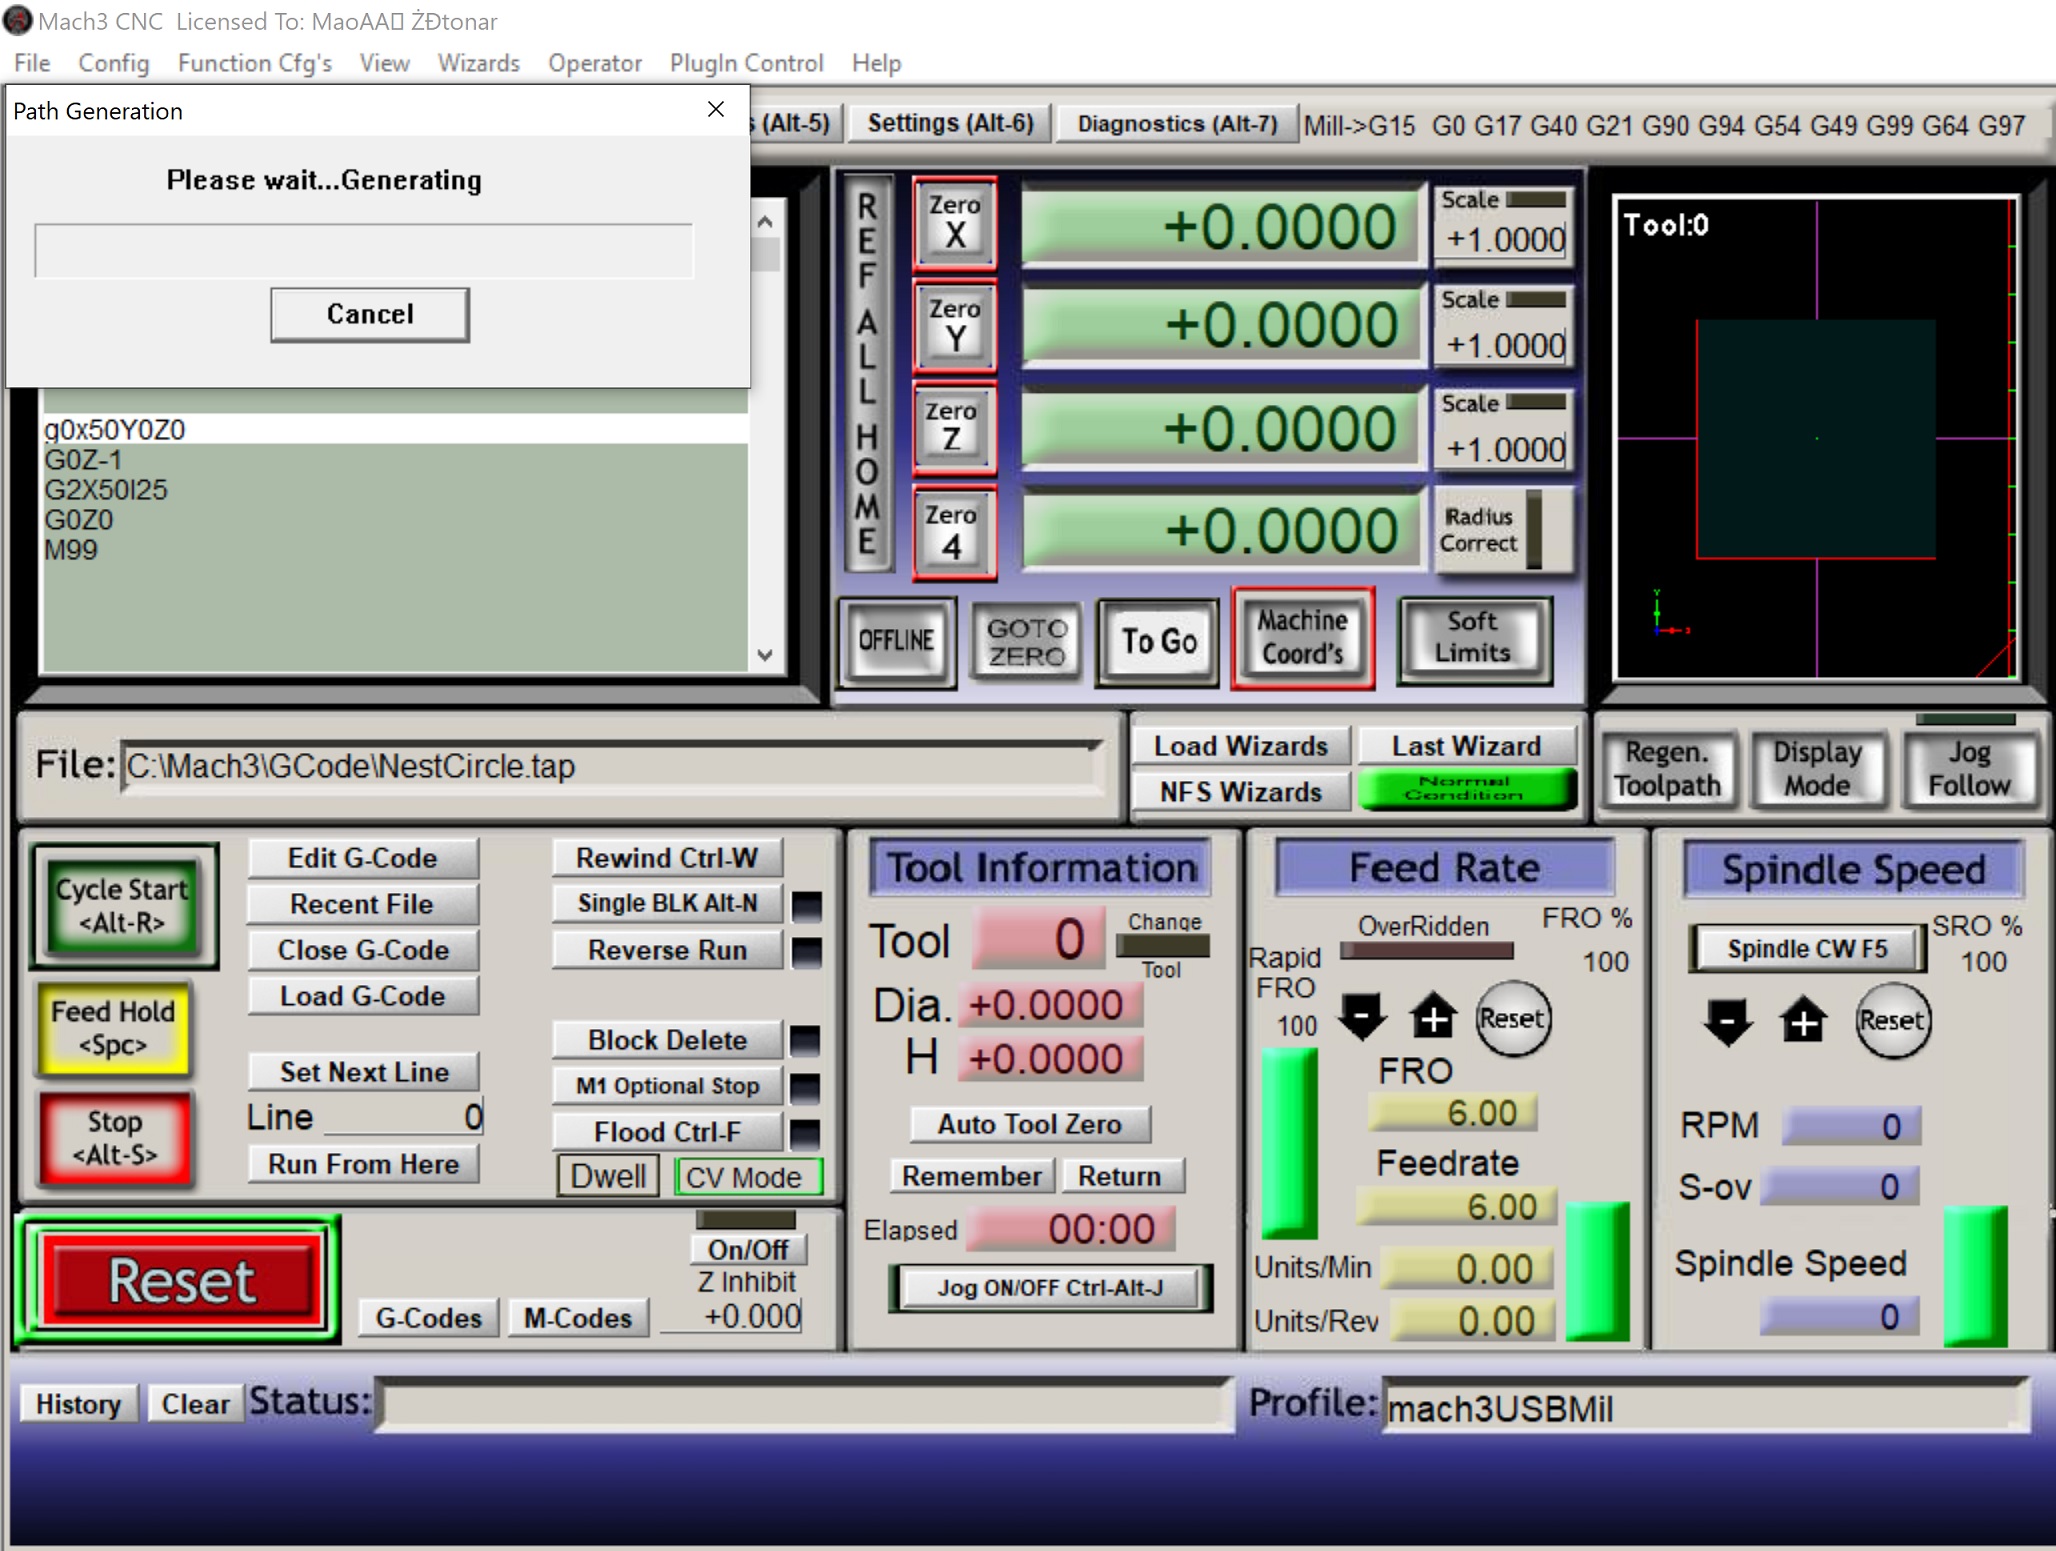
Task: Cancel the path generation dialog
Action: pyautogui.click(x=369, y=314)
